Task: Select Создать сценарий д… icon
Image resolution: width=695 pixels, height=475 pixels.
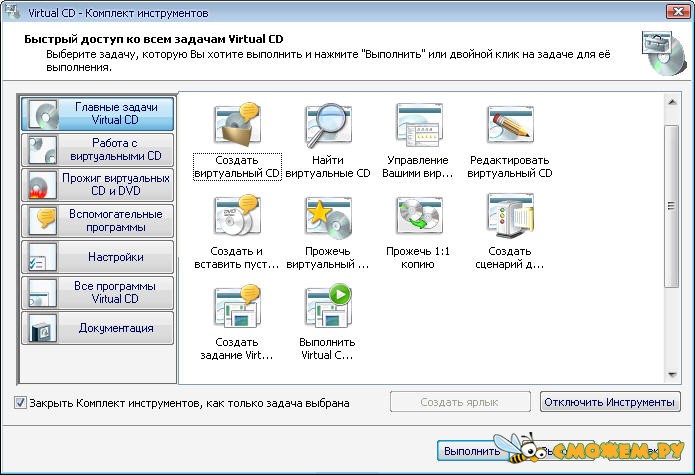Action: pos(510,216)
